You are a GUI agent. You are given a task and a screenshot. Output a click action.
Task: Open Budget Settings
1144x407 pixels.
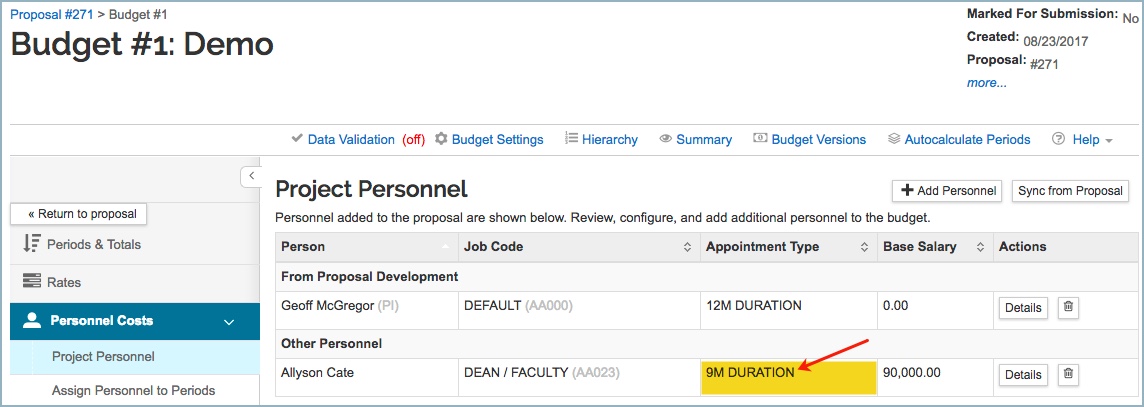[489, 139]
